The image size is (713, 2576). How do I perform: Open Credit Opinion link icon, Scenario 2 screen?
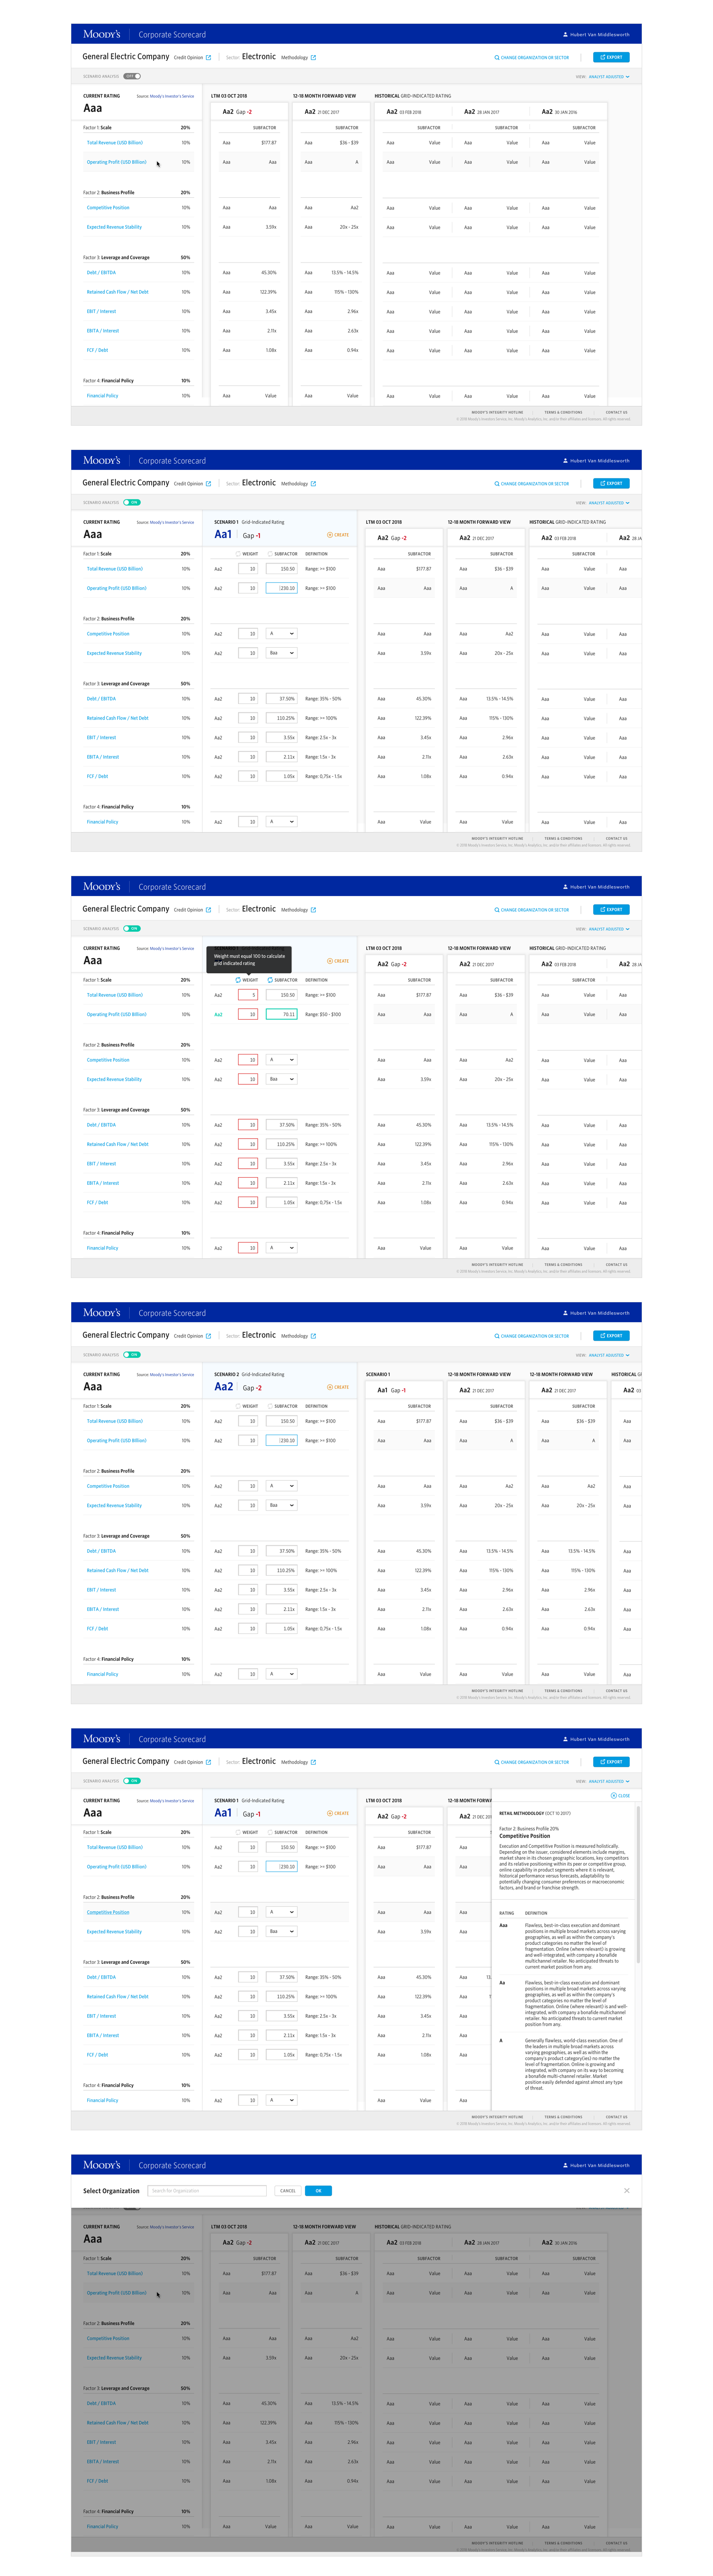tap(209, 1336)
